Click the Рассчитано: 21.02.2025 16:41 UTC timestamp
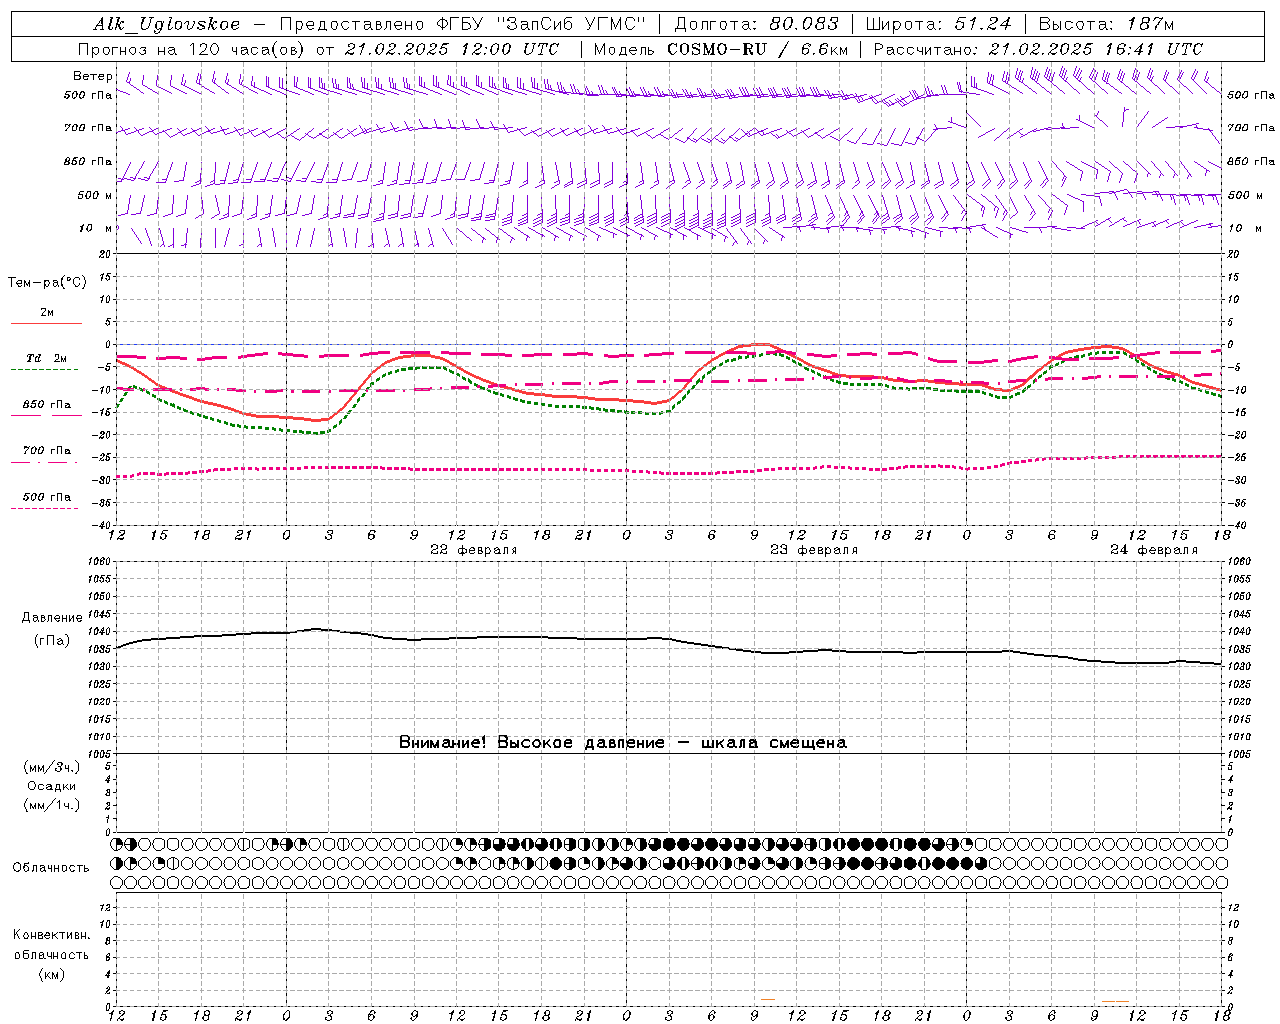The image size is (1280, 1024). point(1038,49)
